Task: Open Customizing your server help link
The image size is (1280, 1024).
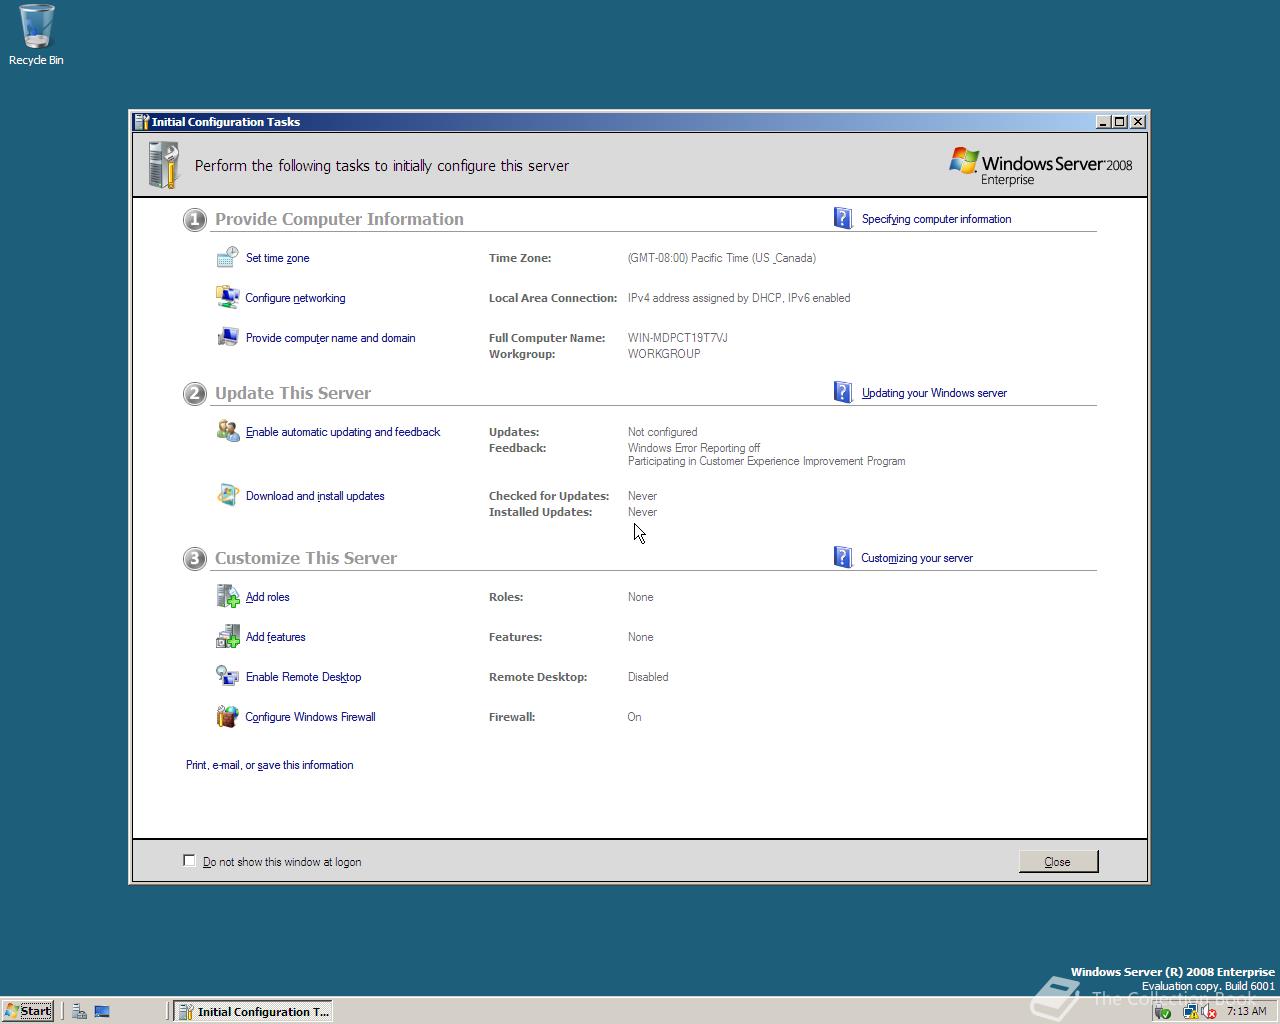Action: pos(917,558)
